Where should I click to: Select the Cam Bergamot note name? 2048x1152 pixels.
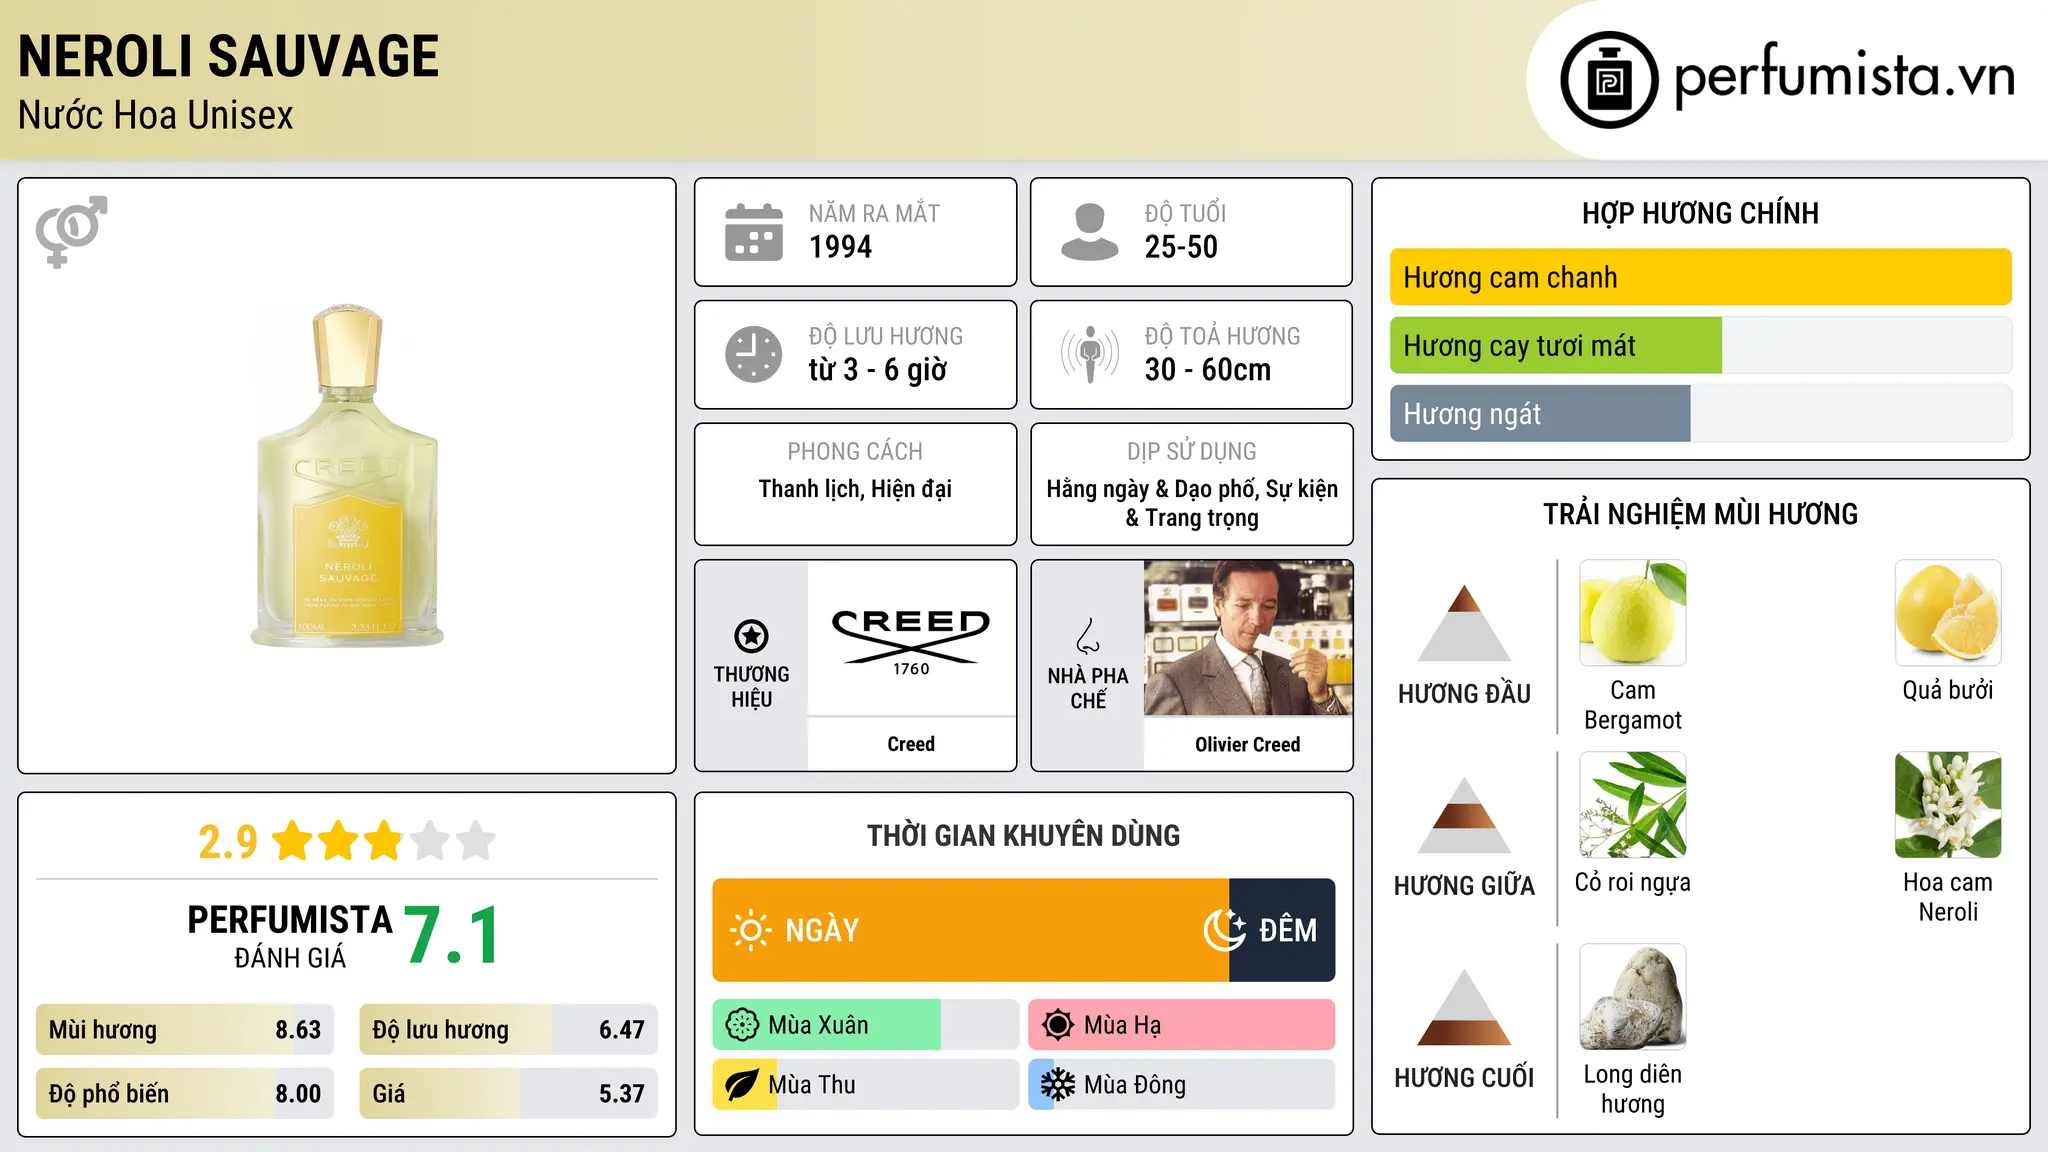tap(1633, 705)
